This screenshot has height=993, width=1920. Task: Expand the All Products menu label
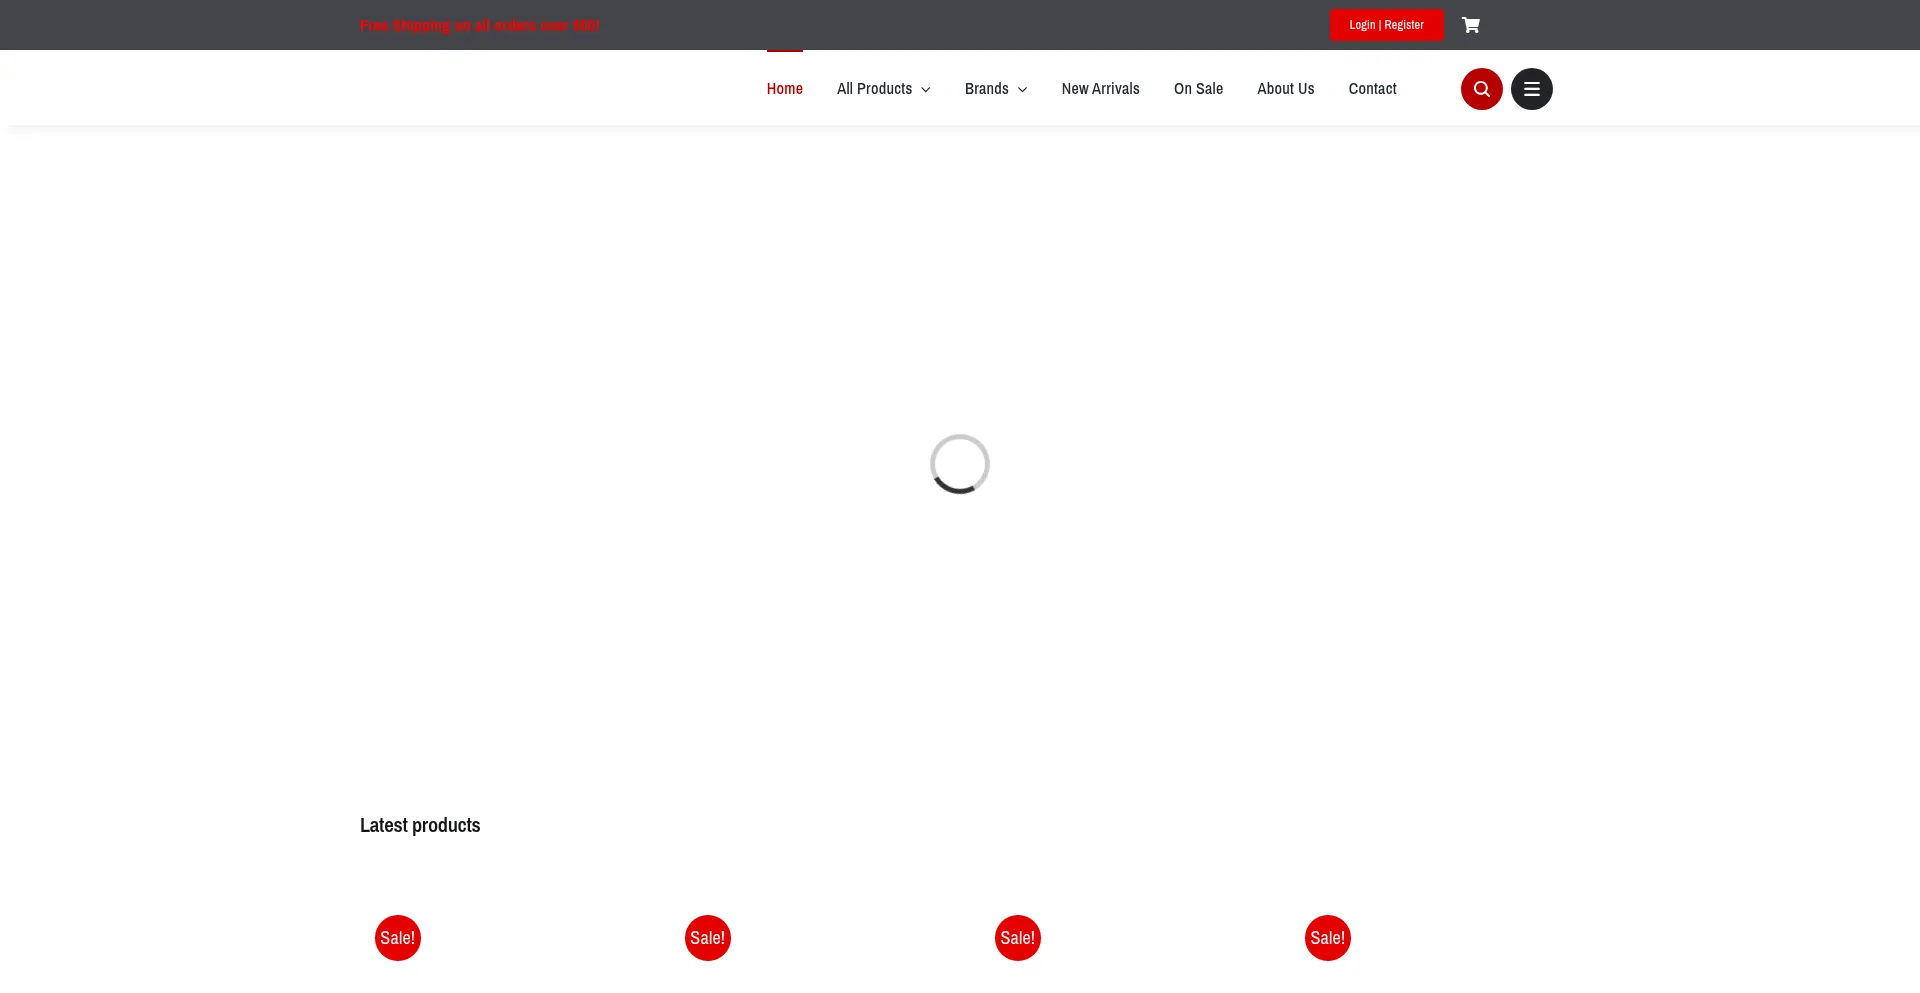point(874,89)
